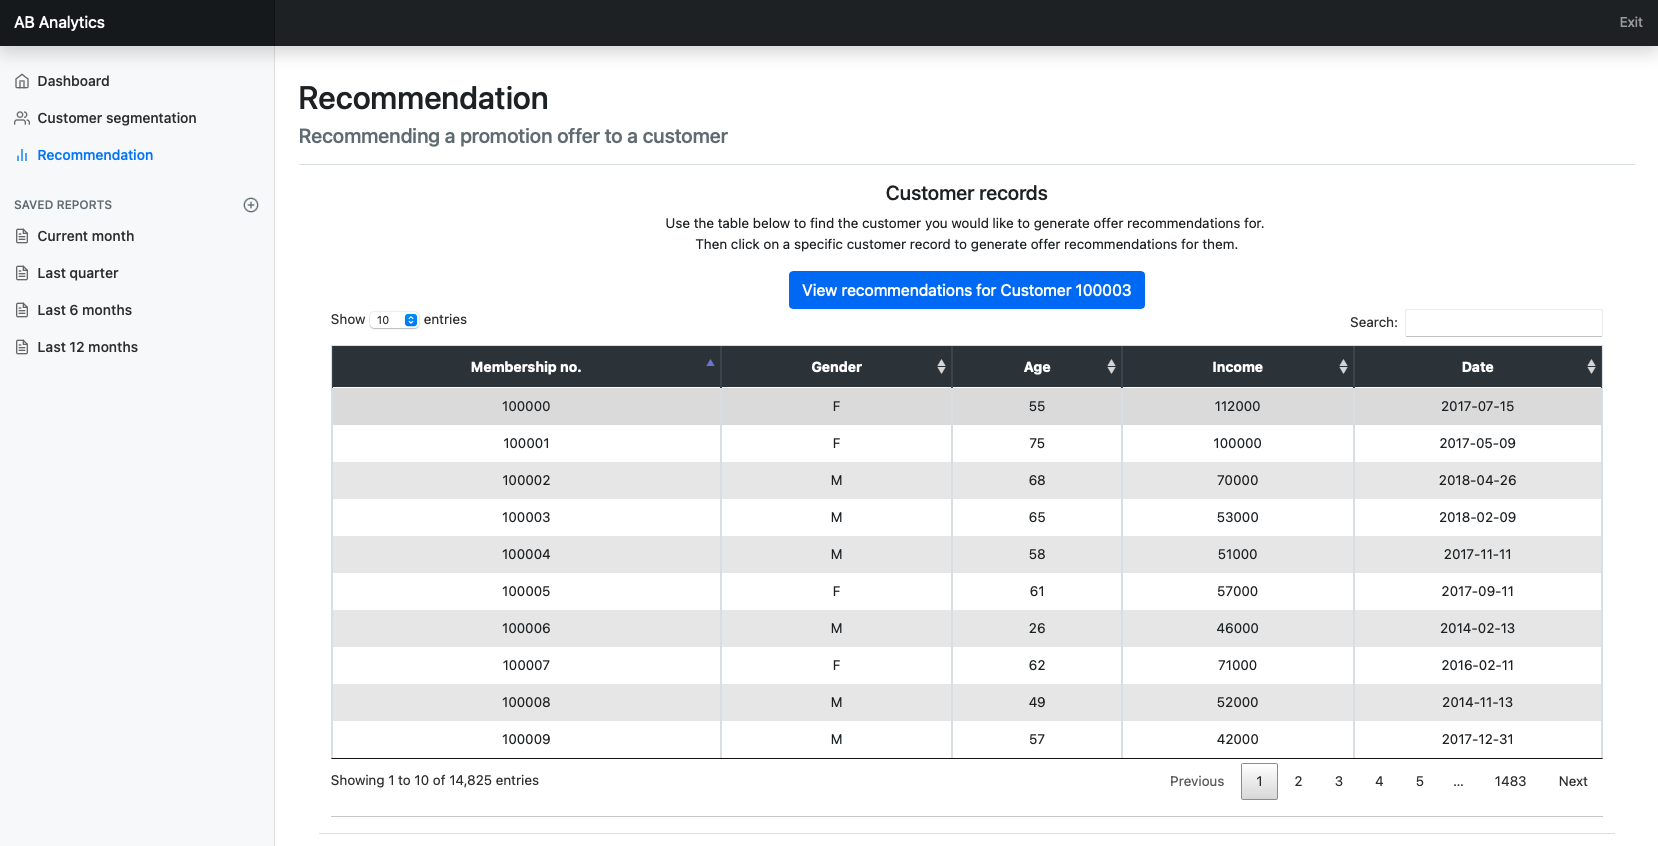Click the Last quarter document icon
This screenshot has height=846, width=1658.
pyautogui.click(x=22, y=273)
